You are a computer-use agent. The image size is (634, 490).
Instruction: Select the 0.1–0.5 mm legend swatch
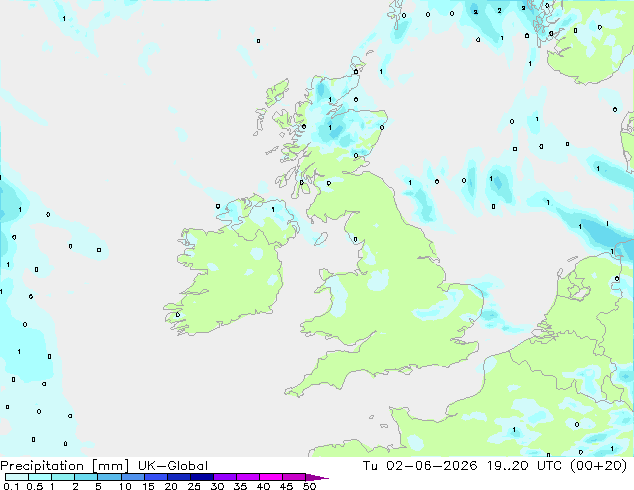pyautogui.click(x=17, y=477)
